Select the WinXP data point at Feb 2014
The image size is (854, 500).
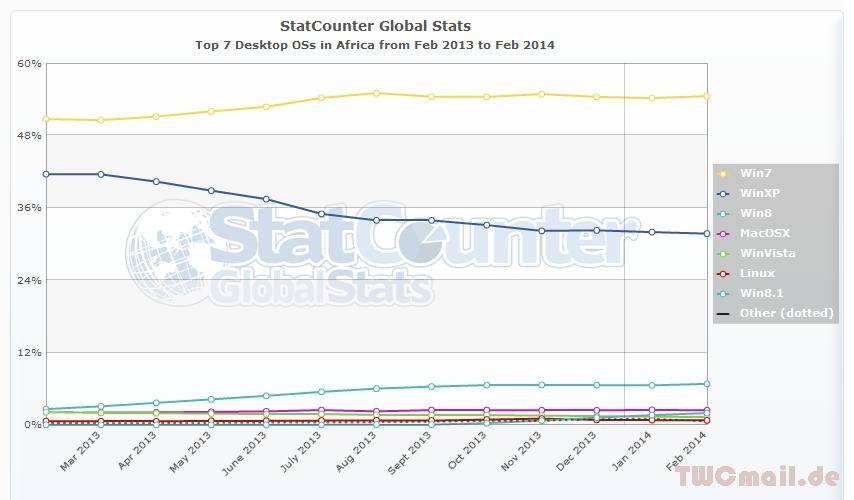pos(706,234)
